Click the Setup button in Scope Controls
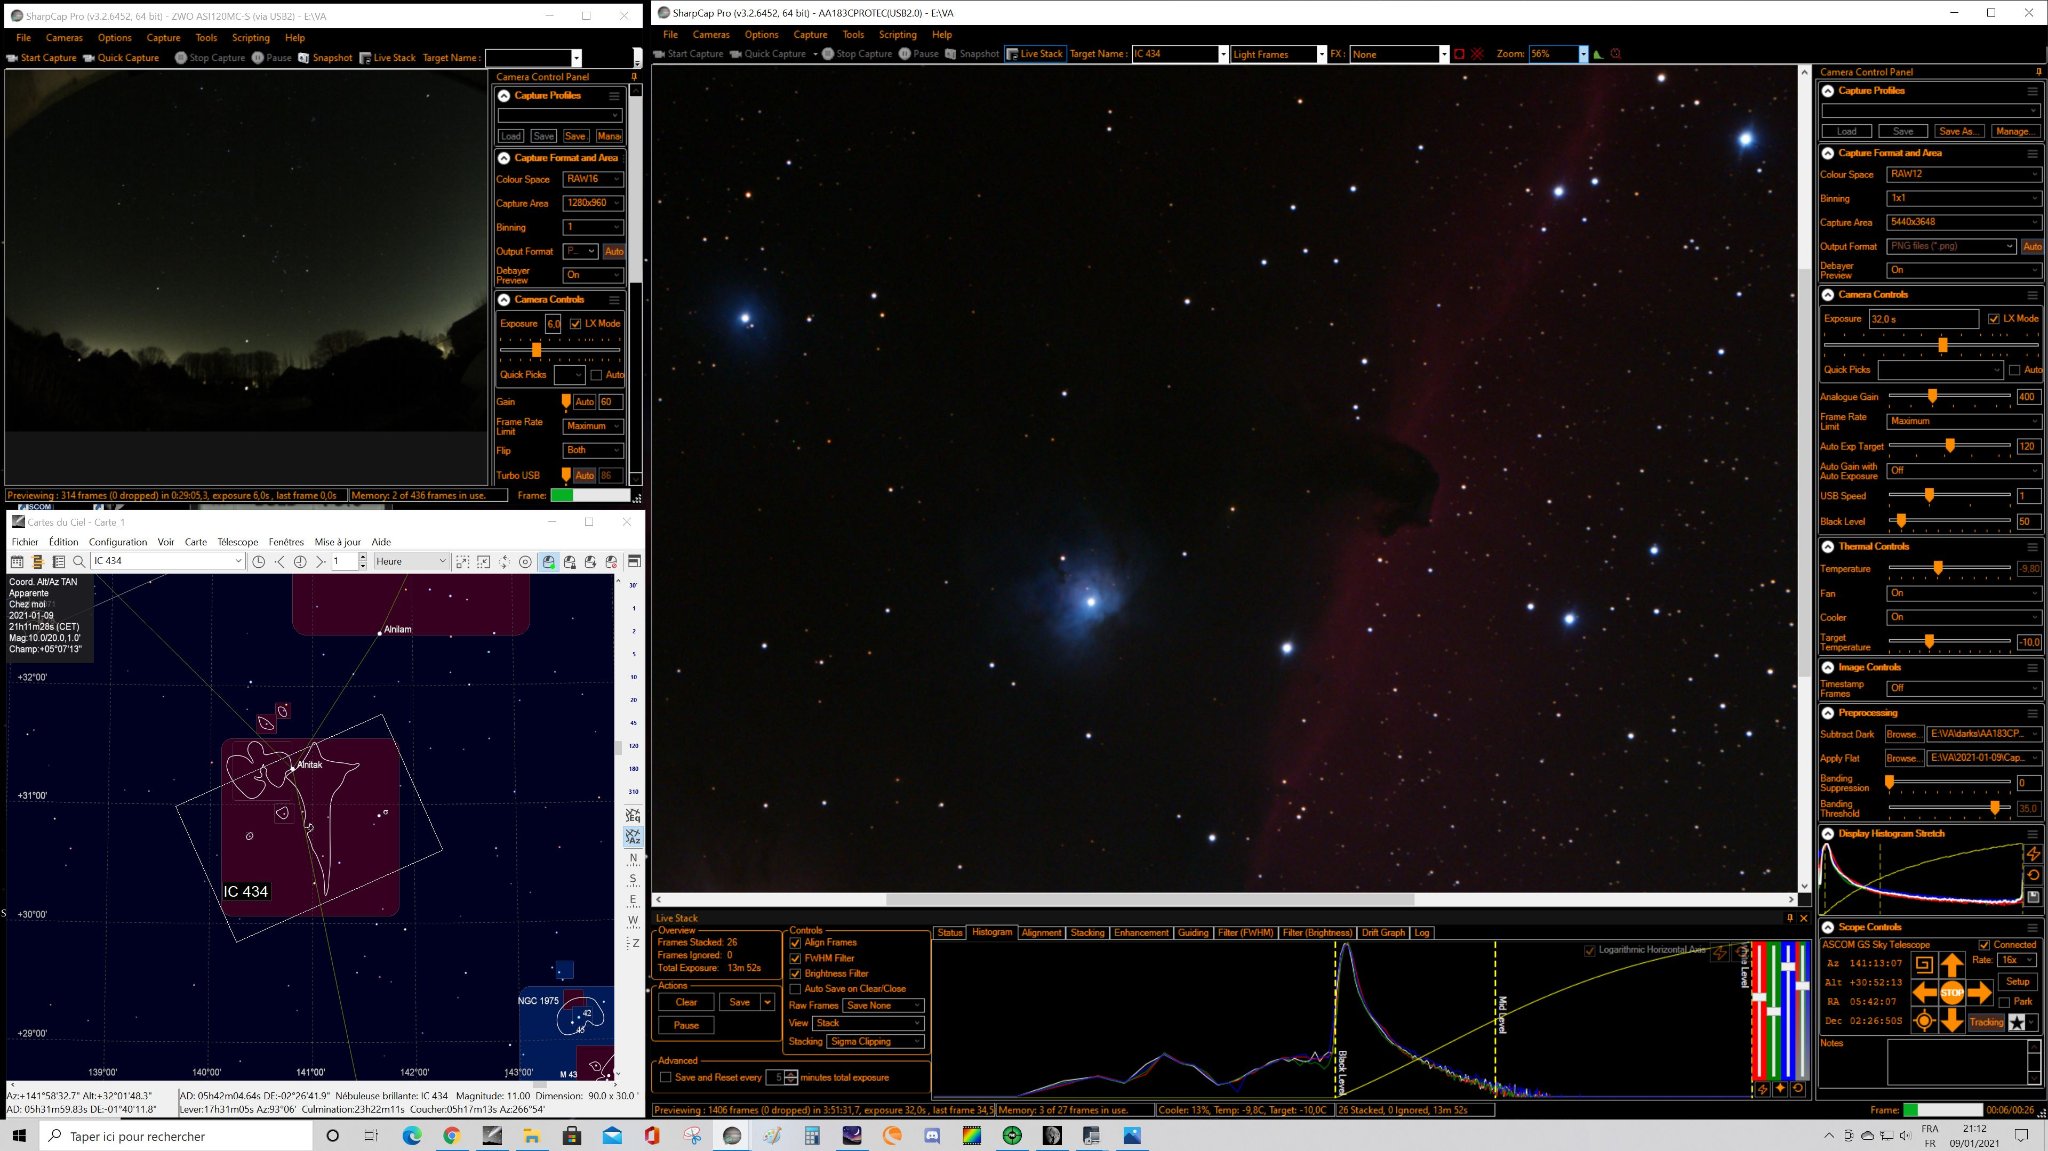Screen dimensions: 2048x1151 click(2018, 982)
